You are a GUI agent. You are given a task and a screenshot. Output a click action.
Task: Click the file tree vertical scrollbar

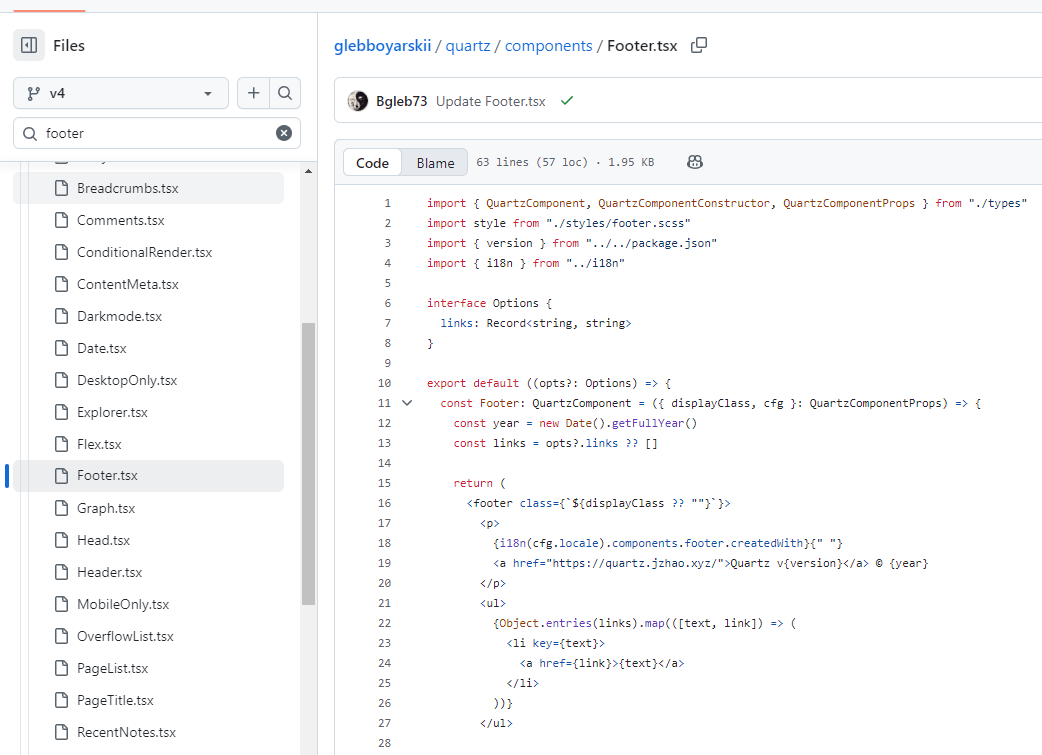click(308, 460)
